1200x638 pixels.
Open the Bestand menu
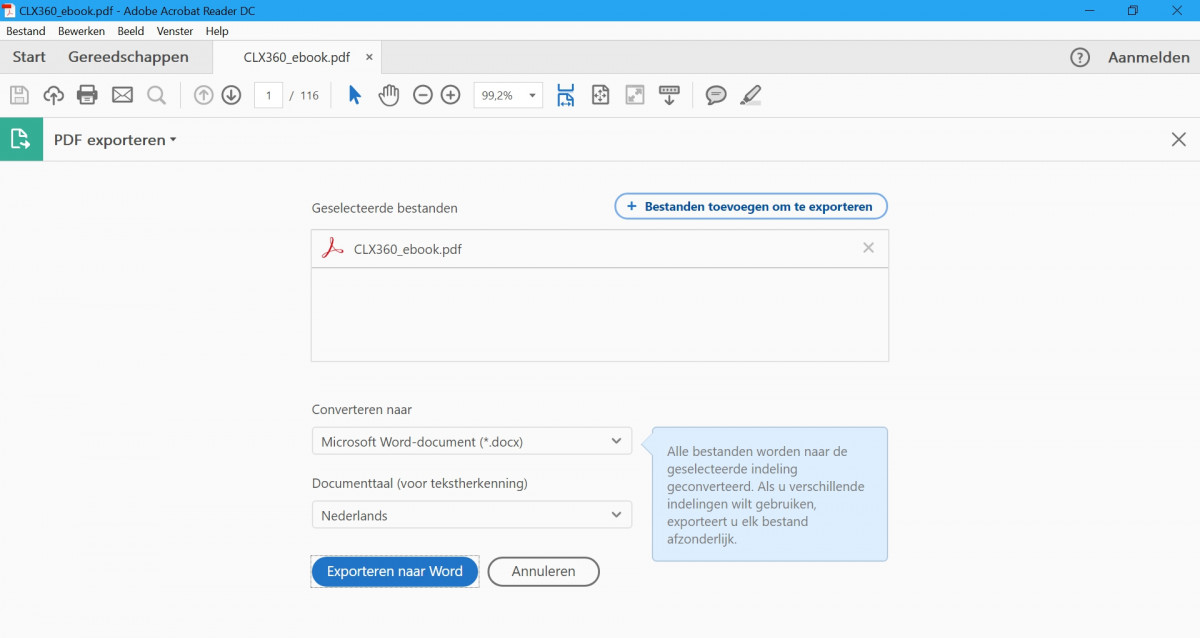coord(26,31)
